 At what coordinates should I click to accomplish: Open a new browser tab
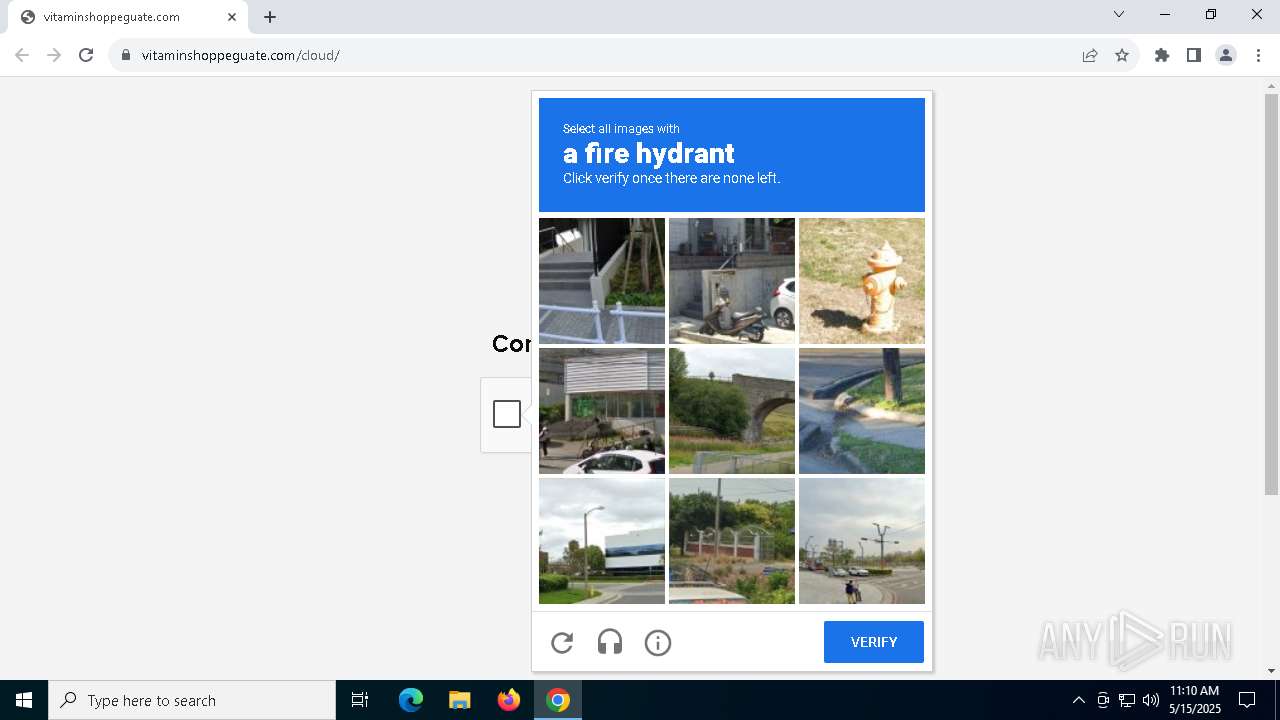tap(270, 17)
